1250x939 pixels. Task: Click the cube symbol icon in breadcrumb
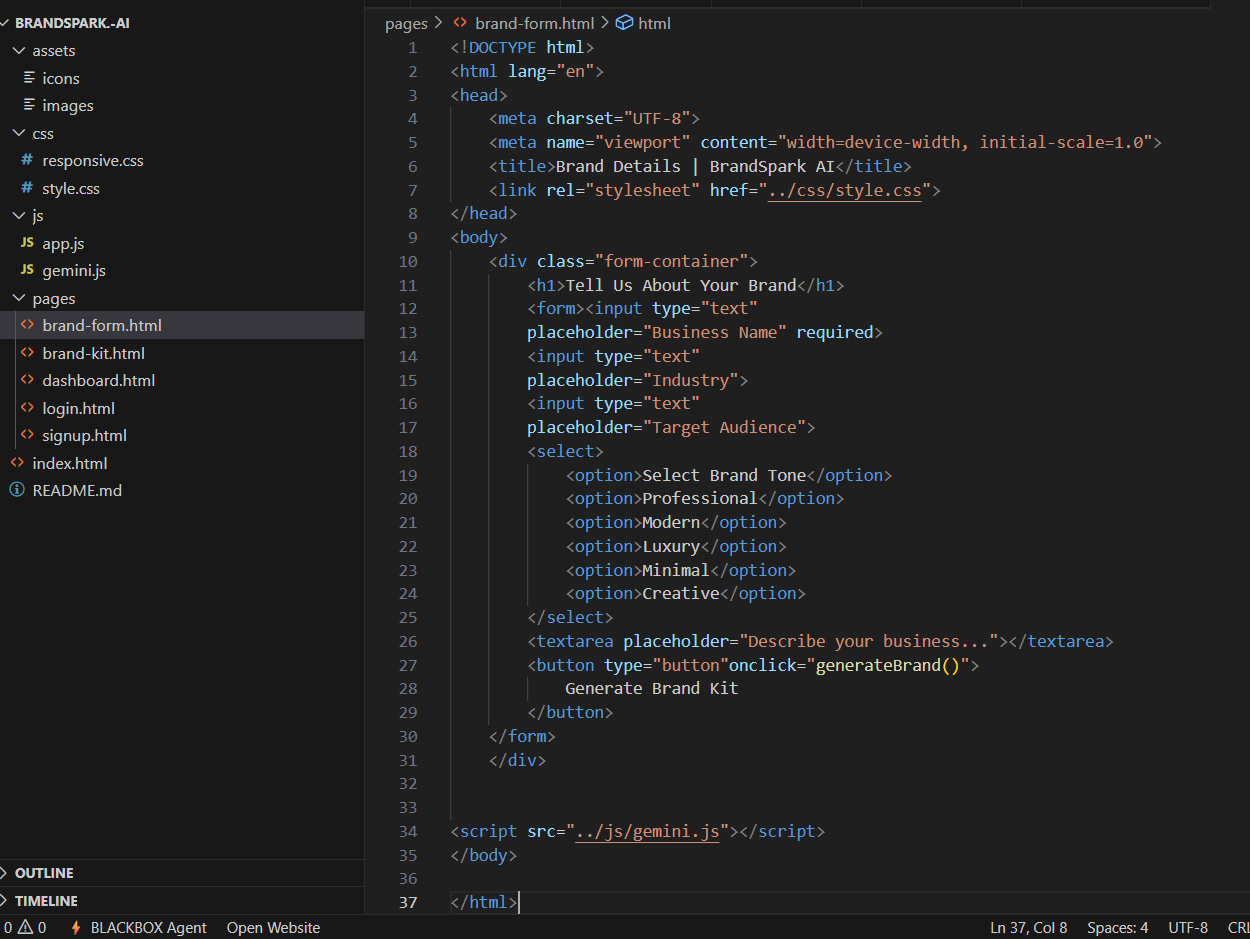click(624, 22)
